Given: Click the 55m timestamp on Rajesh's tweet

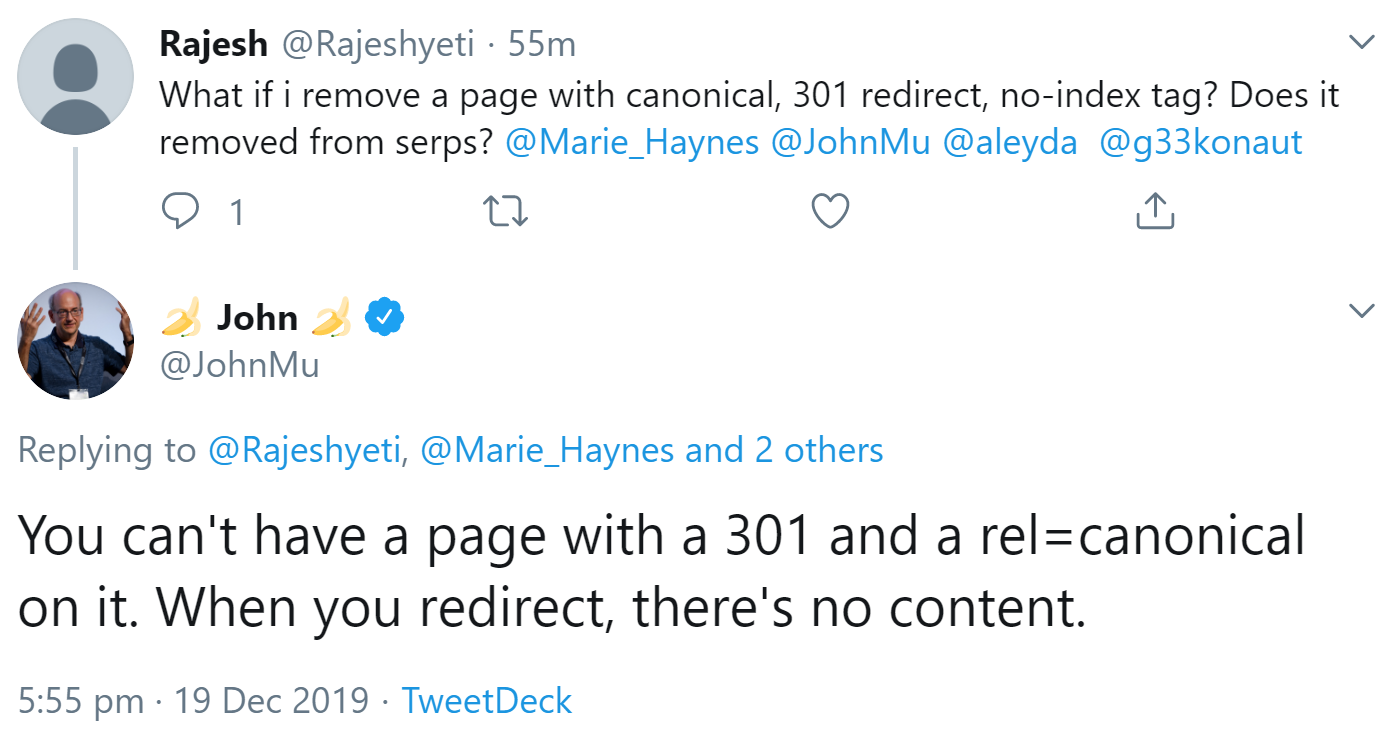Looking at the screenshot, I should point(543,43).
